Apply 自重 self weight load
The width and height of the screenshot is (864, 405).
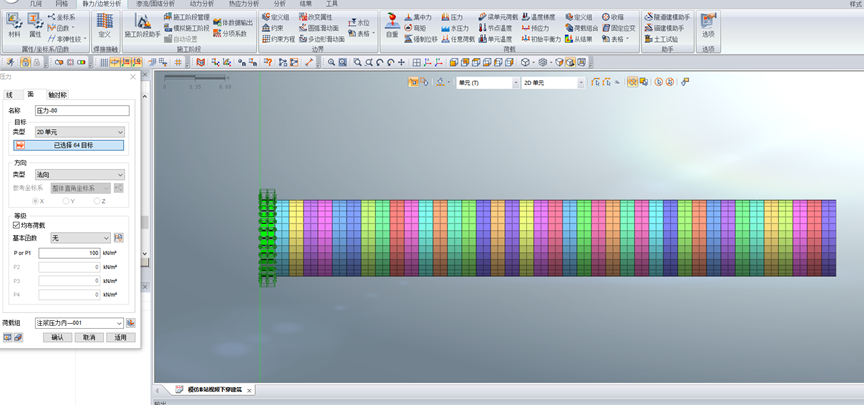[x=392, y=25]
